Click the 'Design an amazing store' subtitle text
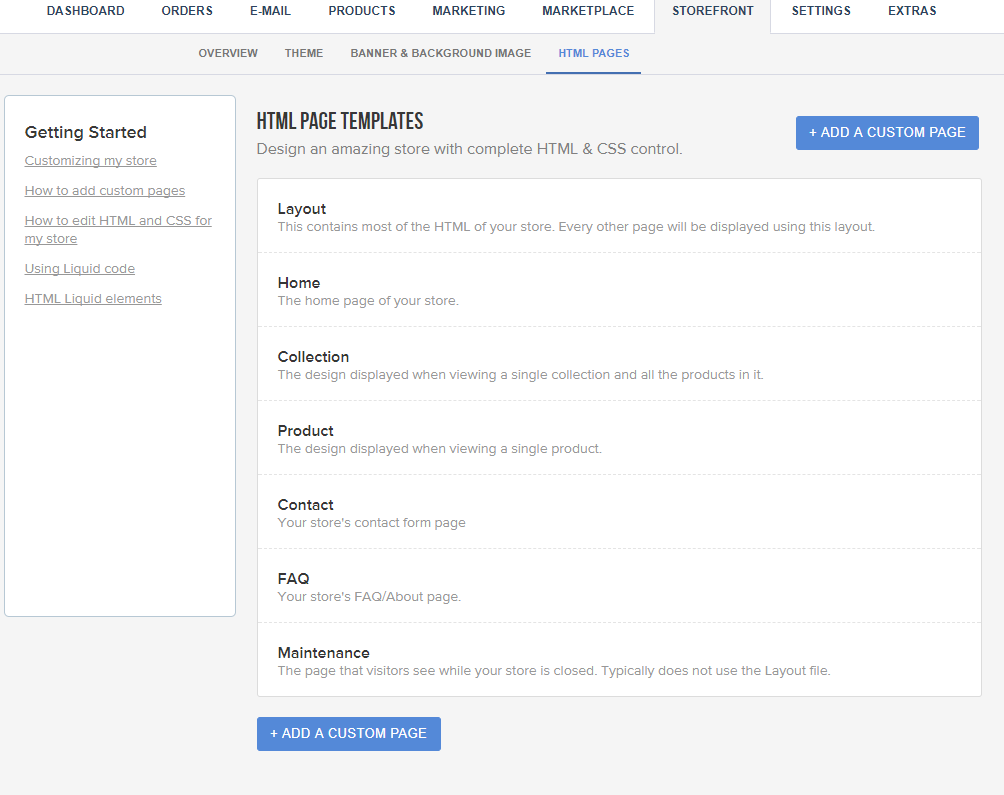This screenshot has width=1004, height=795. tap(469, 149)
